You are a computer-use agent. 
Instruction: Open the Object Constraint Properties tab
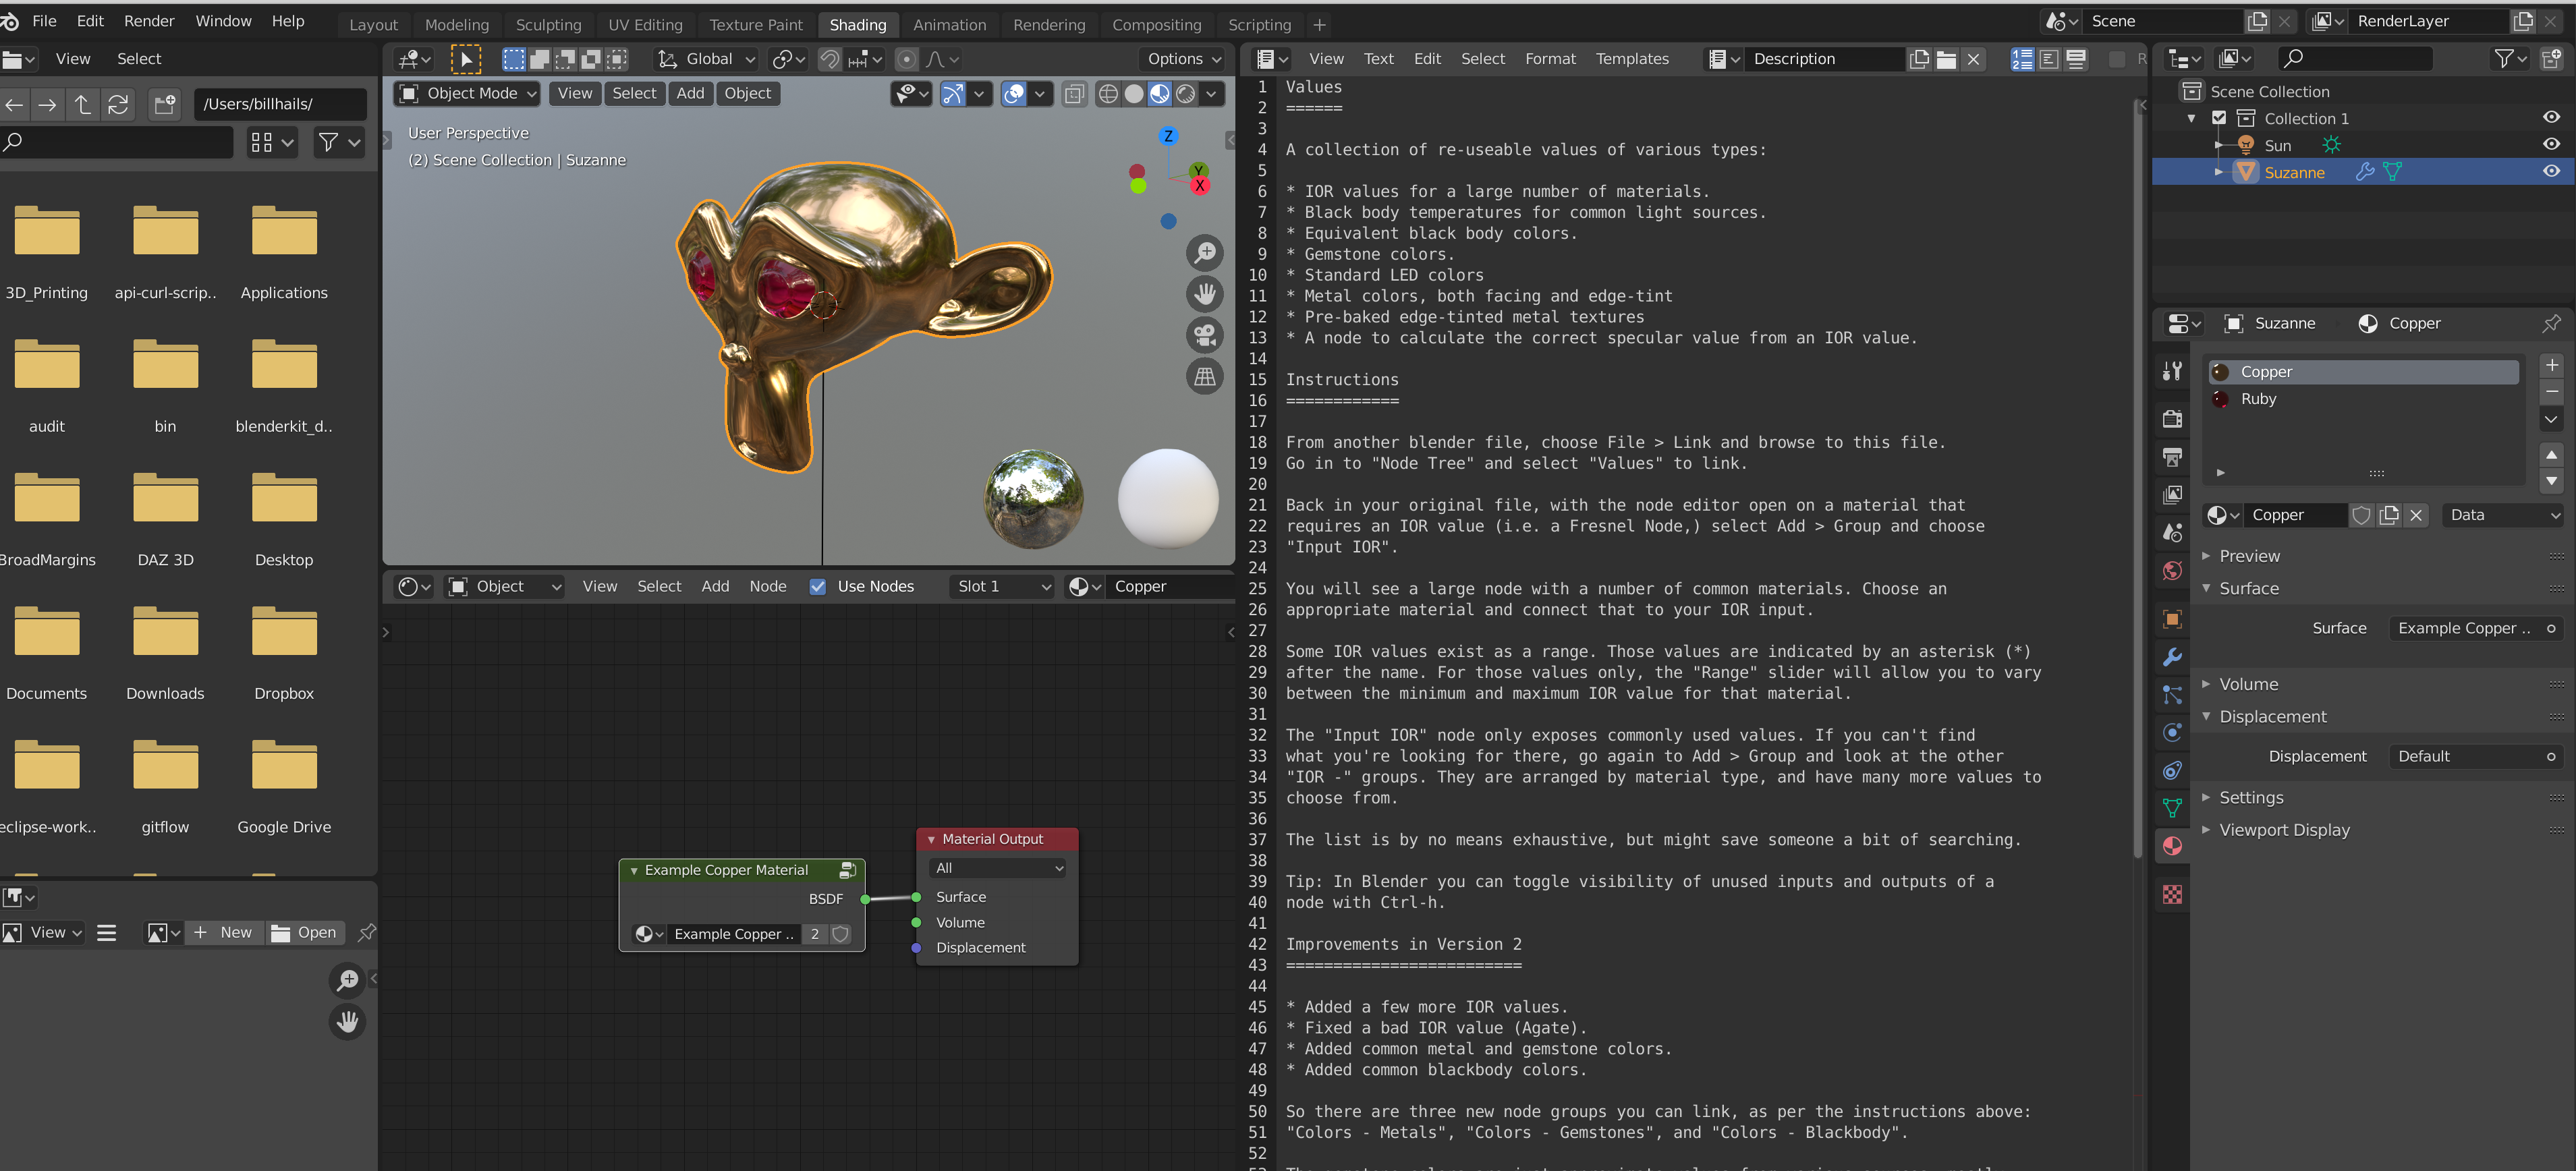pos(2172,770)
